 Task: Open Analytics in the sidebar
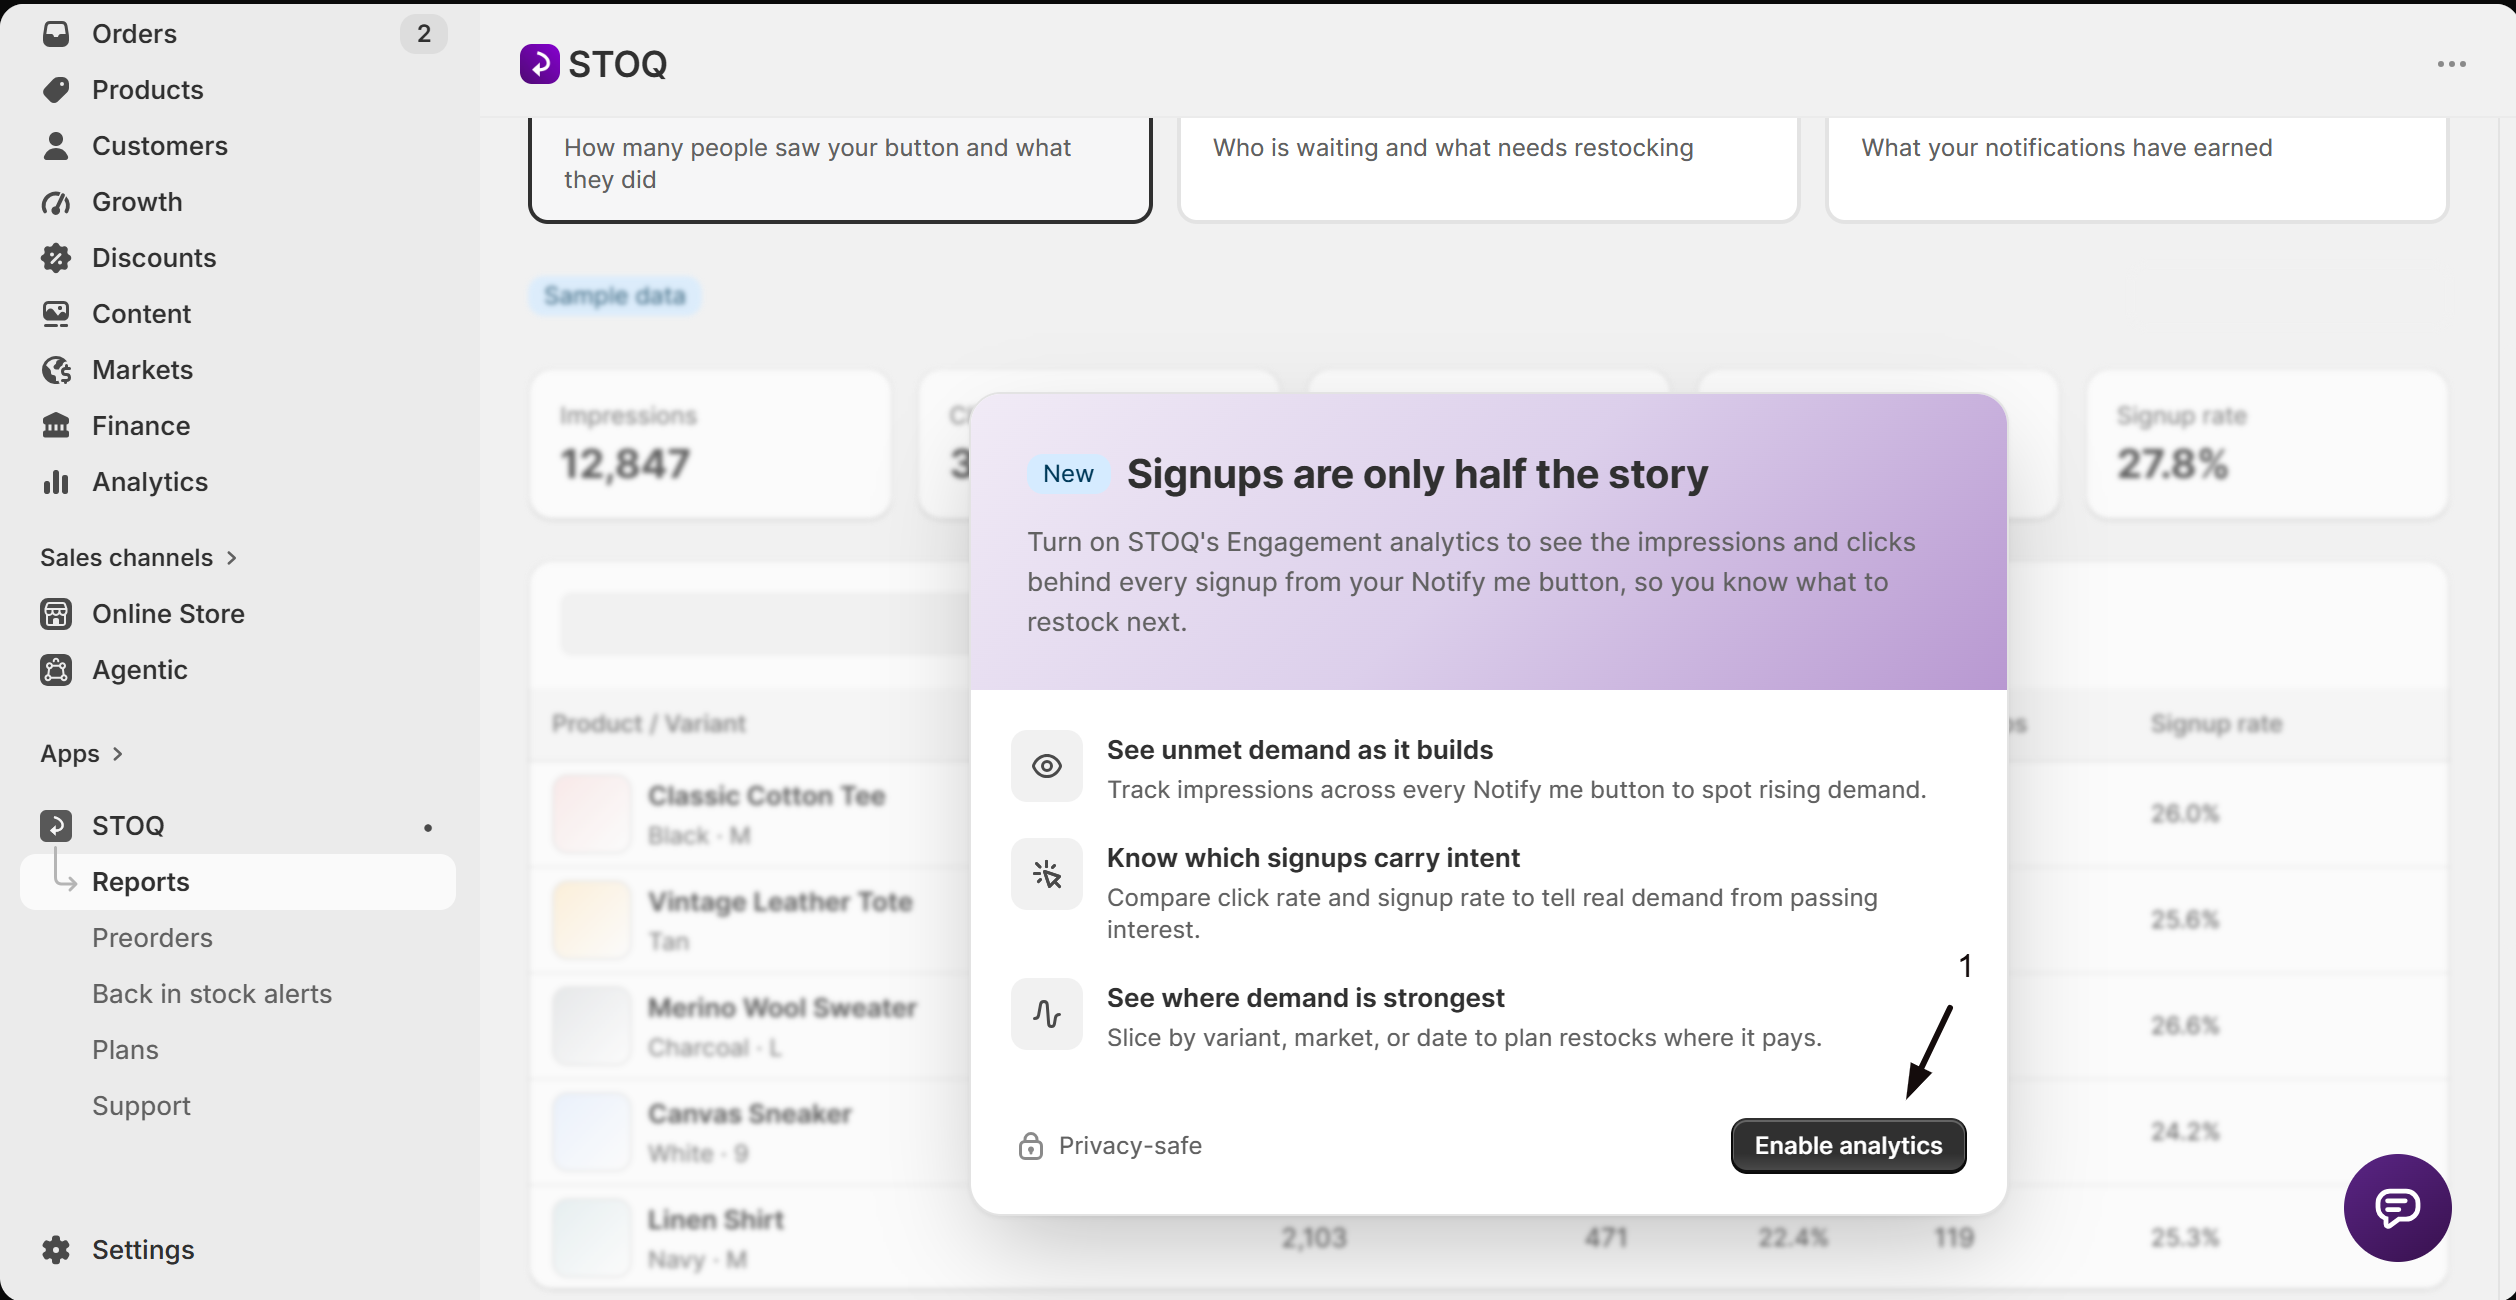click(x=238, y=482)
